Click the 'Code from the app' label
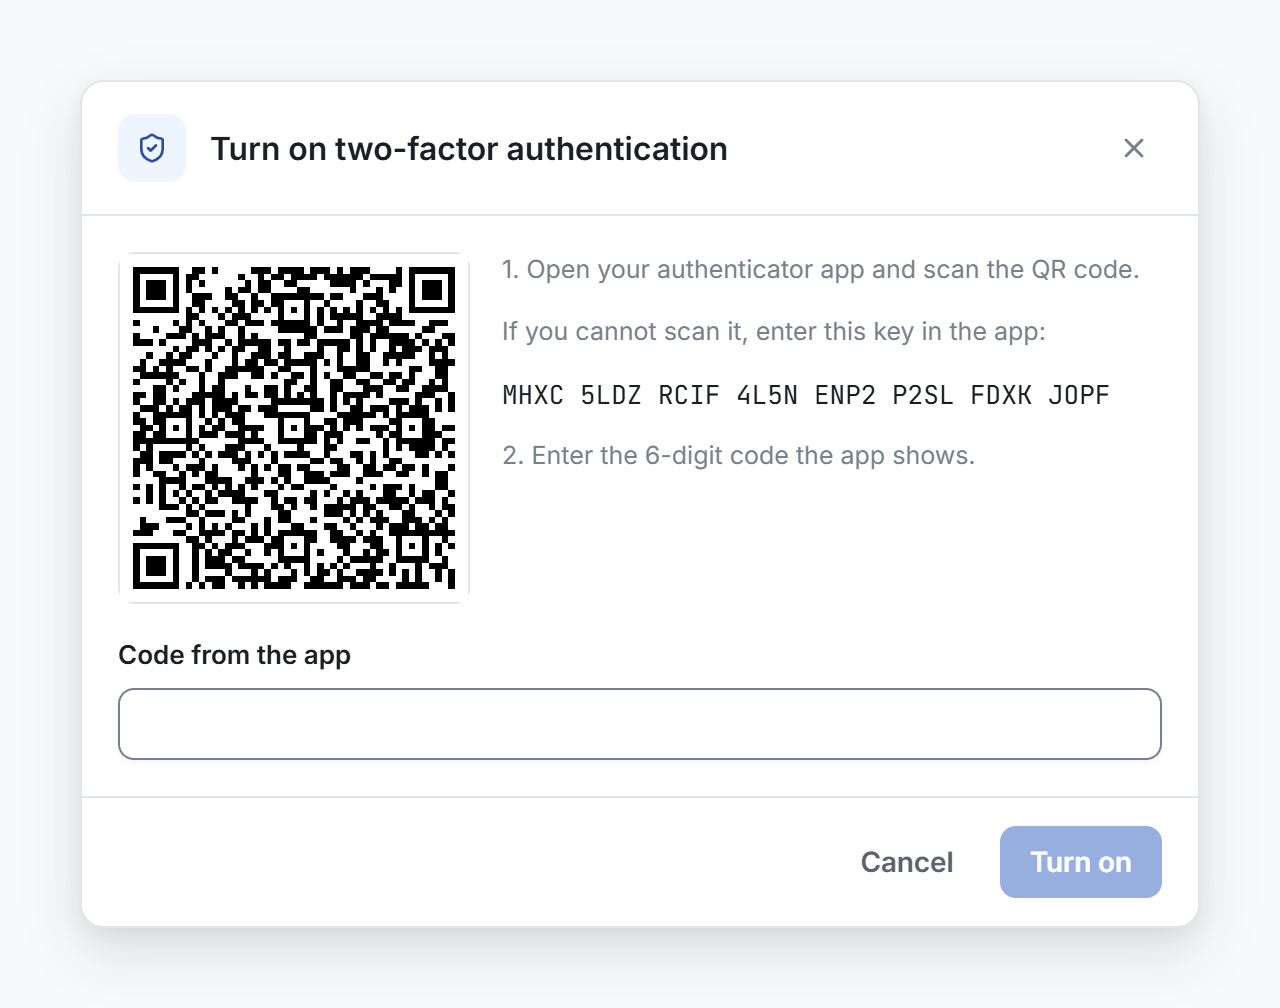This screenshot has width=1280, height=1008. (235, 655)
